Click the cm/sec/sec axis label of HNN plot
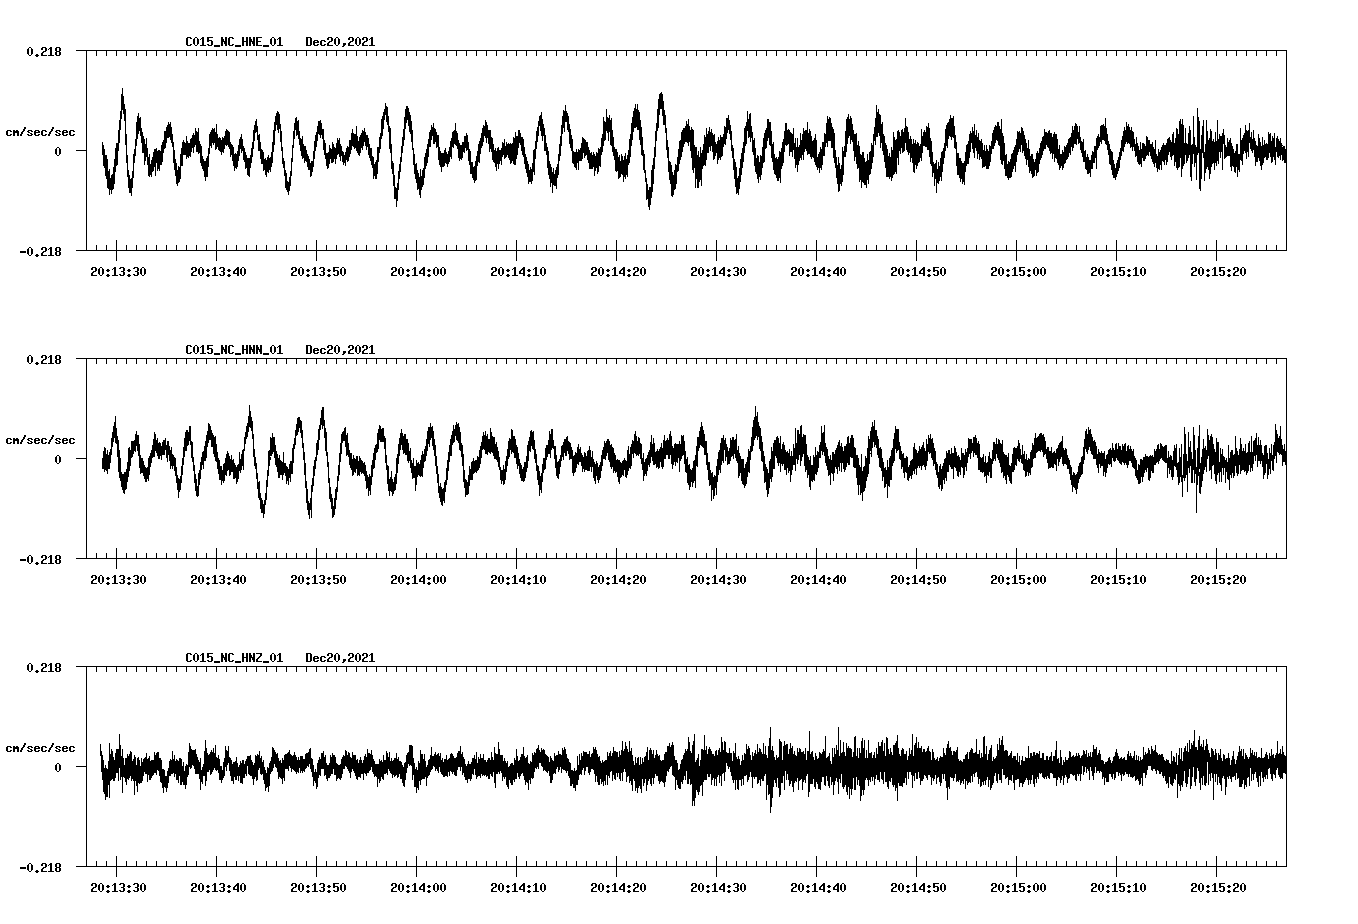Image resolution: width=1358 pixels, height=924 pixels. click(x=40, y=440)
